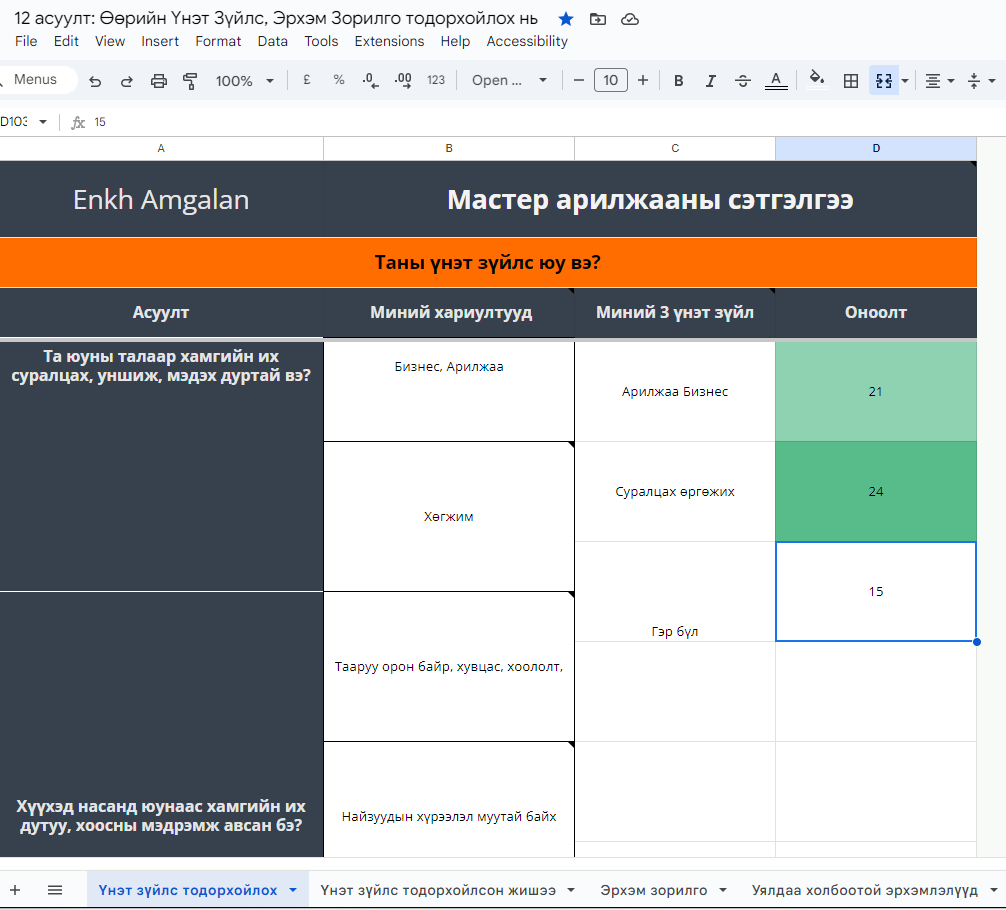Select cell with score 24
This screenshot has width=1006, height=910.
point(876,492)
